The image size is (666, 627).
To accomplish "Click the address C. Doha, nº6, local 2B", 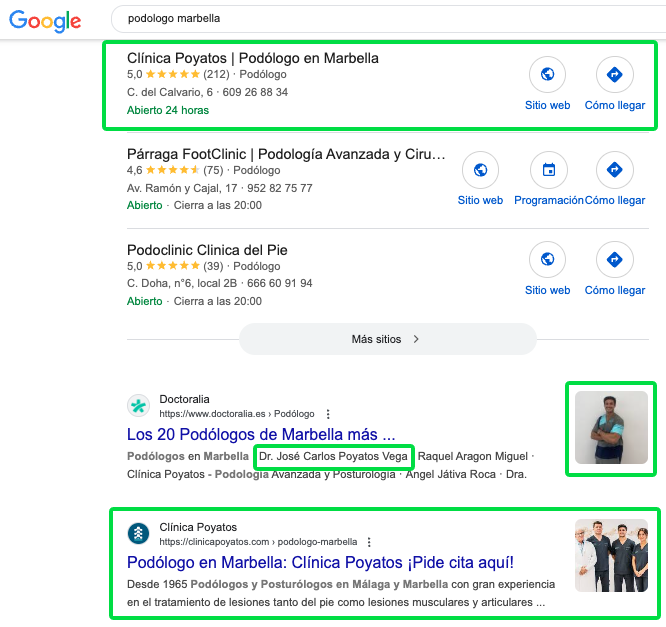I will pyautogui.click(x=182, y=283).
